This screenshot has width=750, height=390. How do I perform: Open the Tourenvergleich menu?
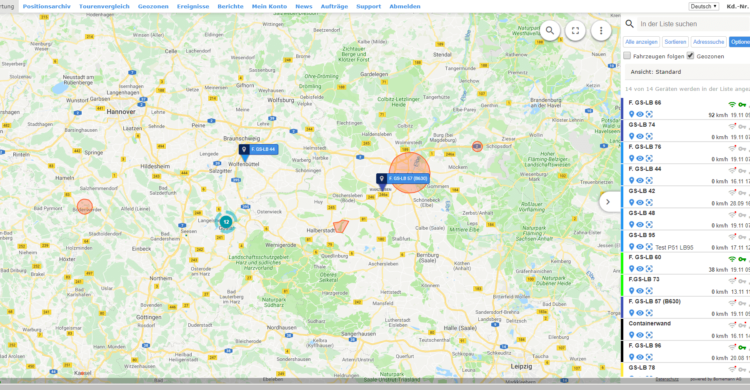104,6
